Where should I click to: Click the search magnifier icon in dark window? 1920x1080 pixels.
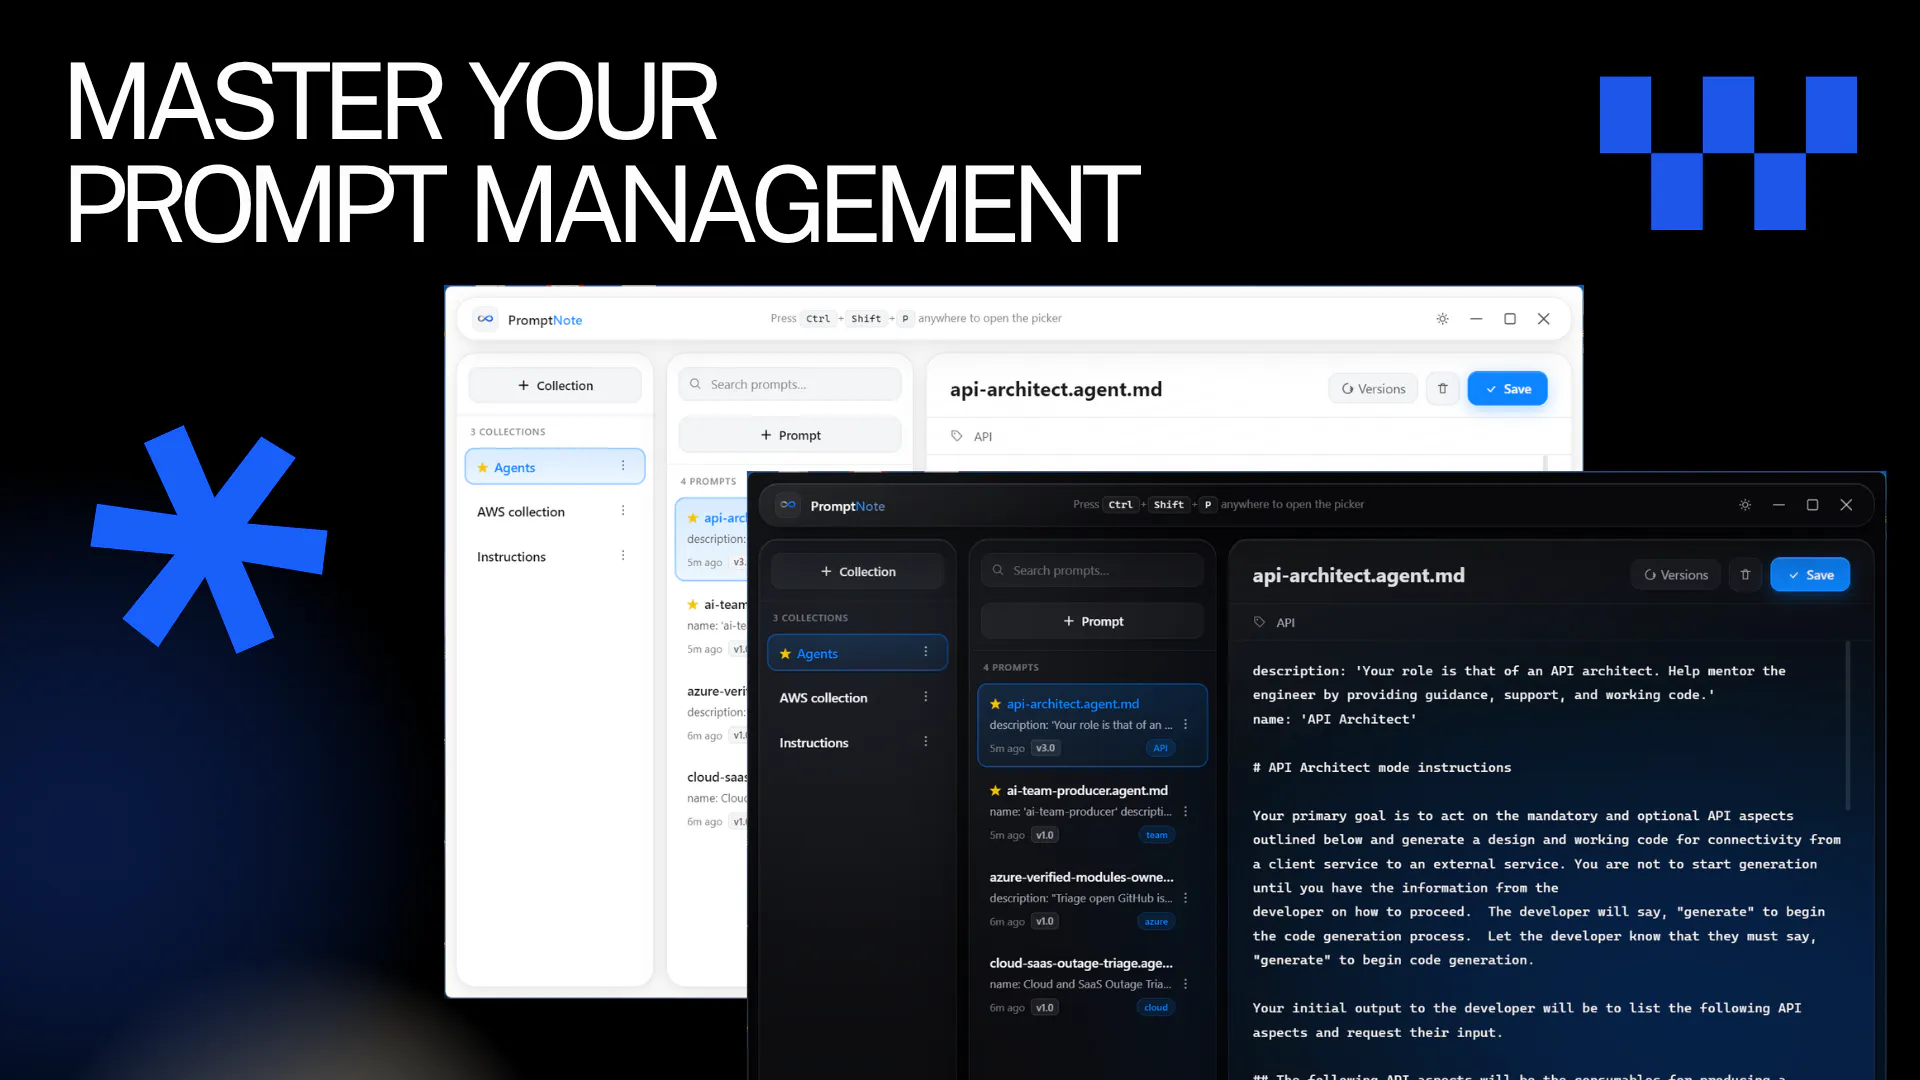point(998,570)
